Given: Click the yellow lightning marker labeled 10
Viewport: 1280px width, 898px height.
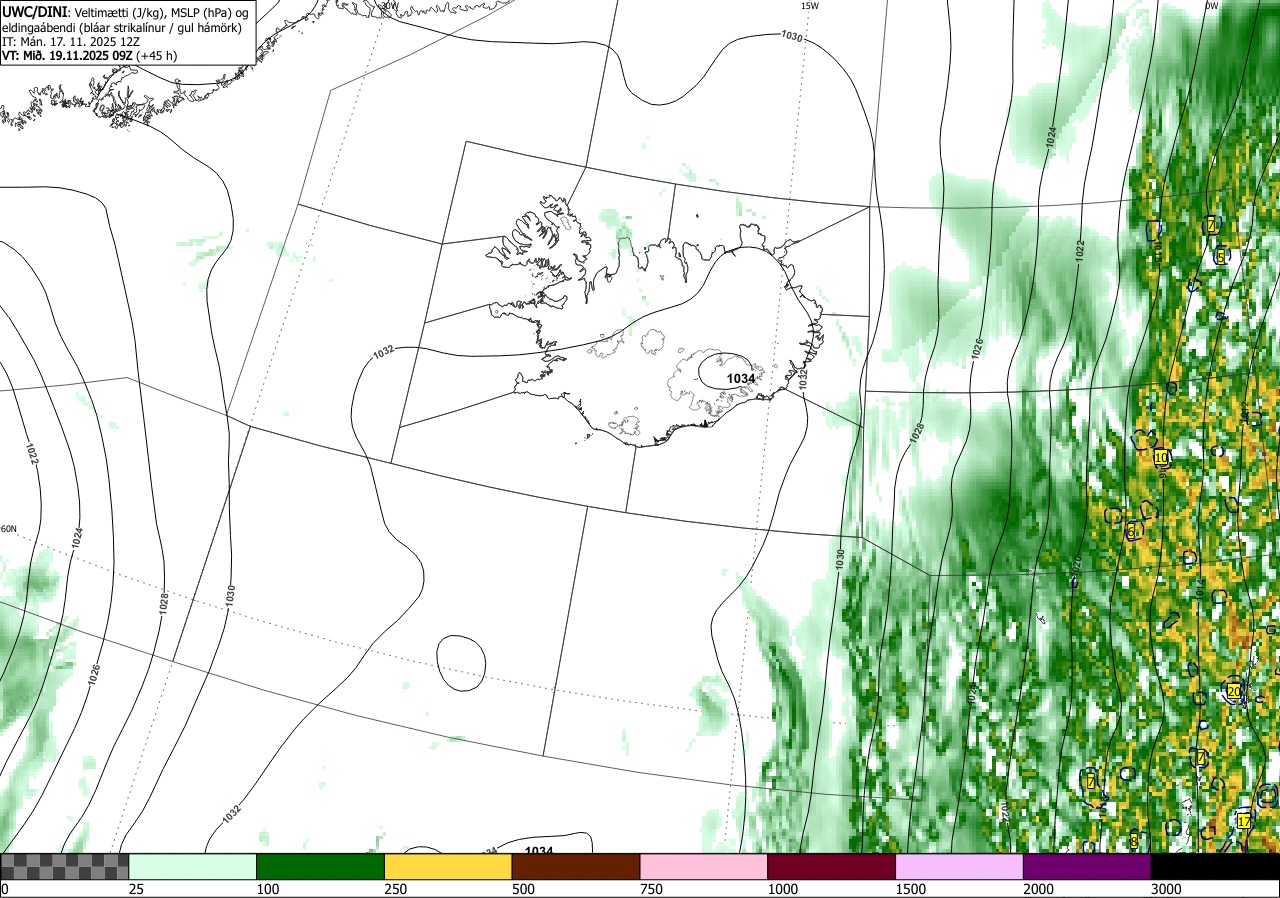Looking at the screenshot, I should [x=1161, y=457].
